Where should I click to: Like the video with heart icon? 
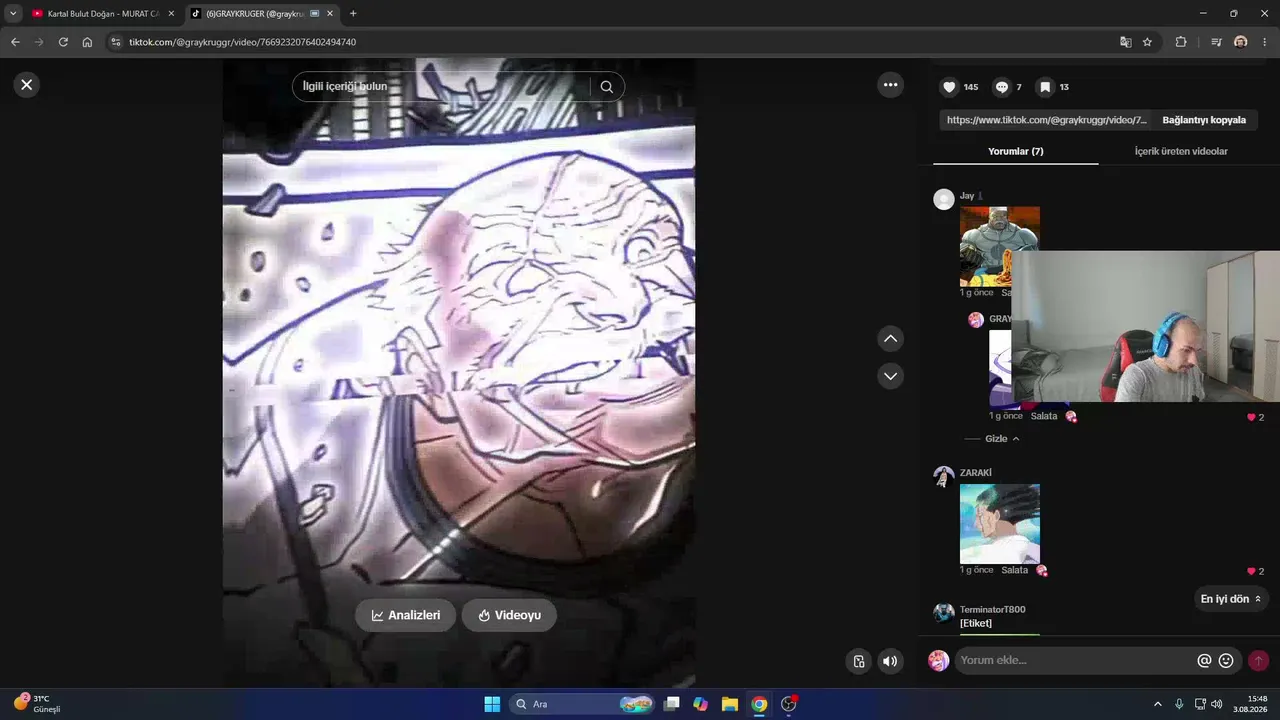(x=950, y=87)
